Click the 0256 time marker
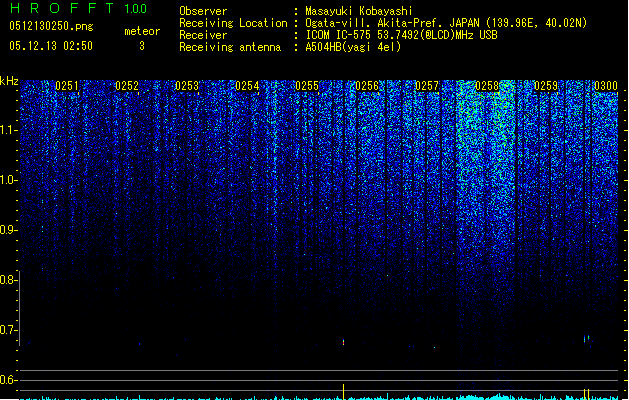This screenshot has height=400, width=629. tap(367, 86)
